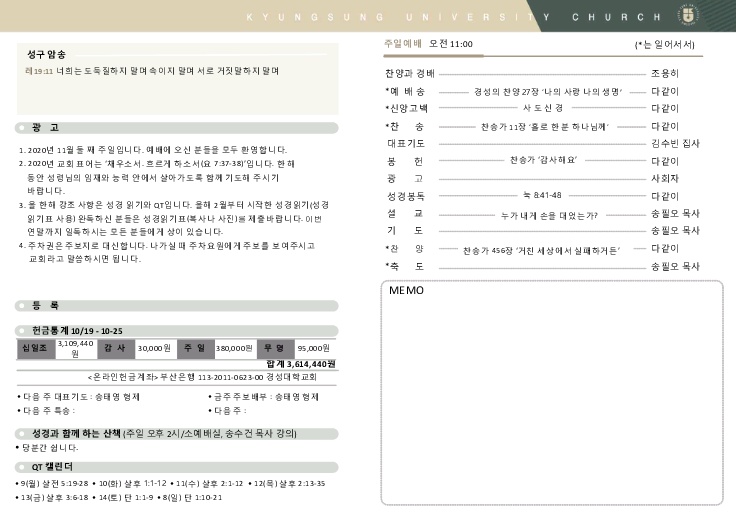Select the '등 록' section header bar
Image resolution: width=736 pixels, height=519 pixels.
176,305
